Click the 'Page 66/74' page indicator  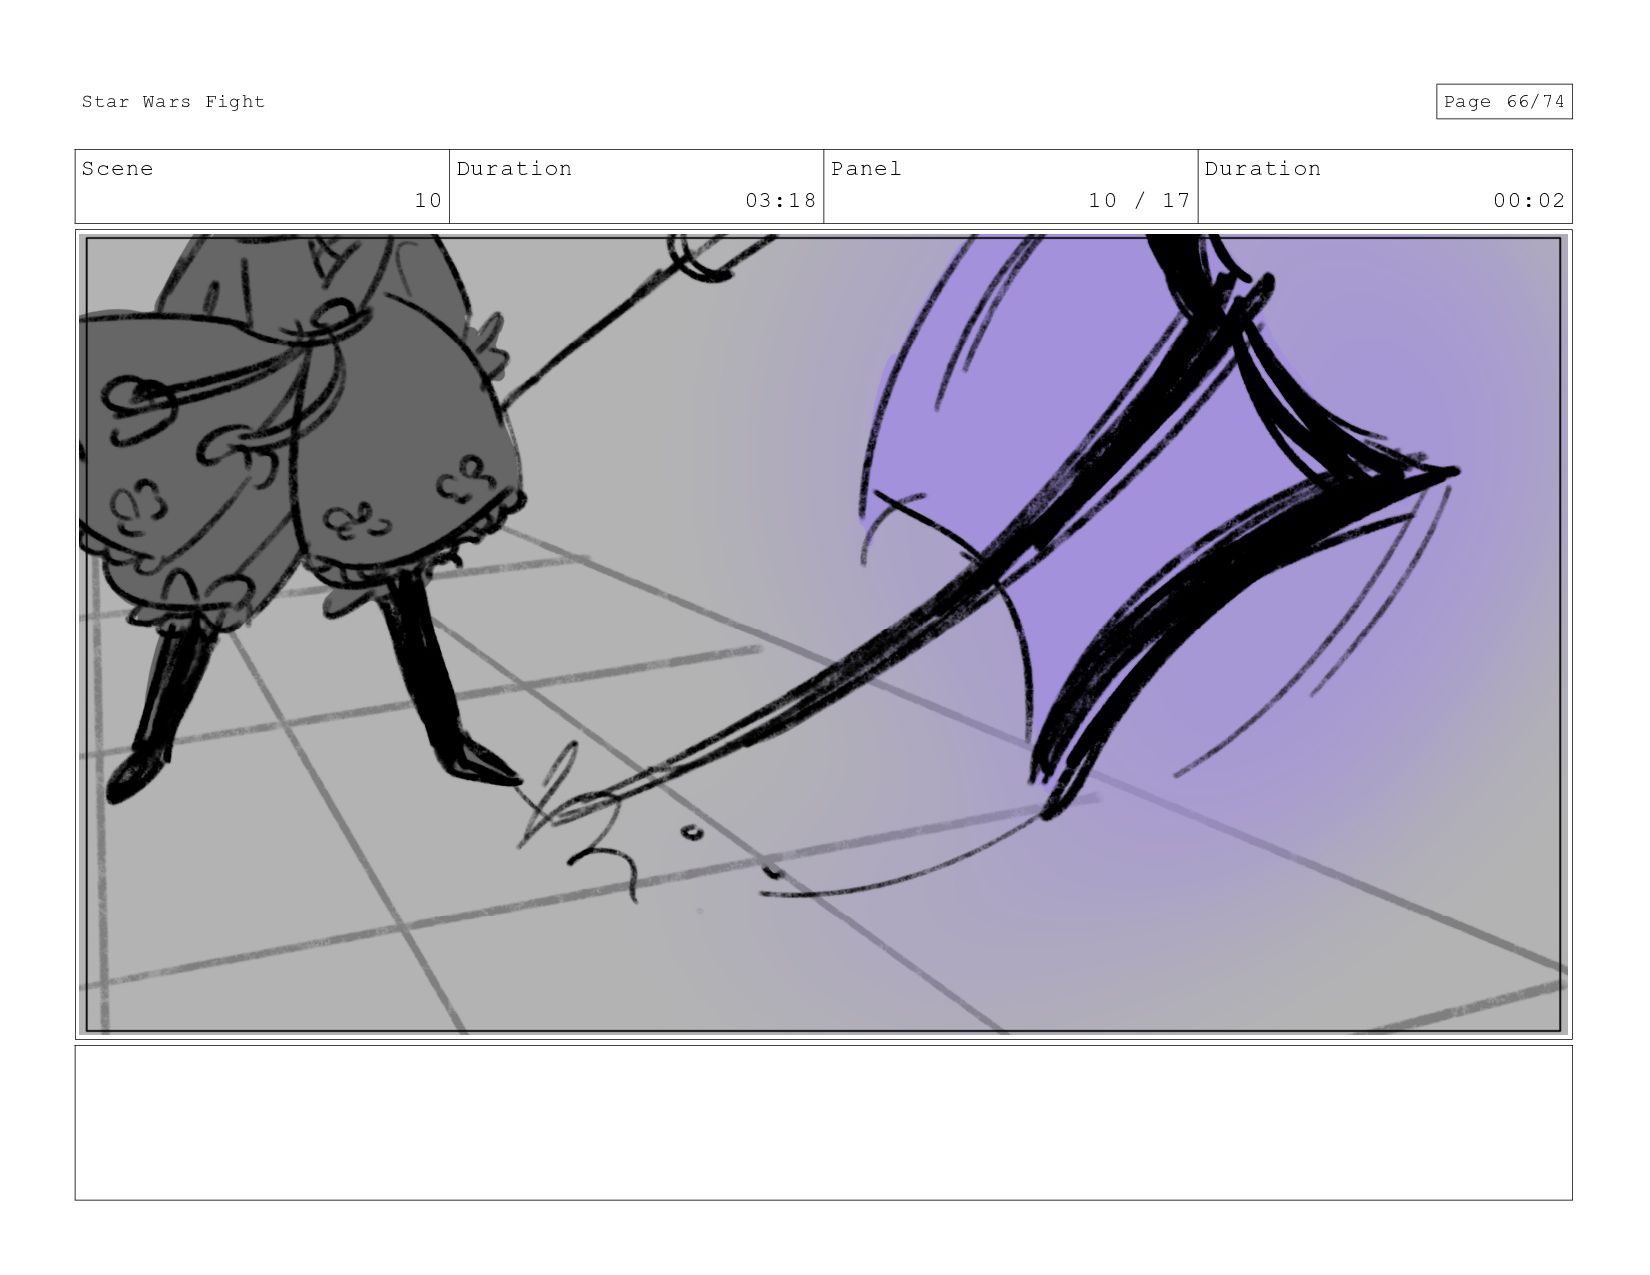(1504, 102)
